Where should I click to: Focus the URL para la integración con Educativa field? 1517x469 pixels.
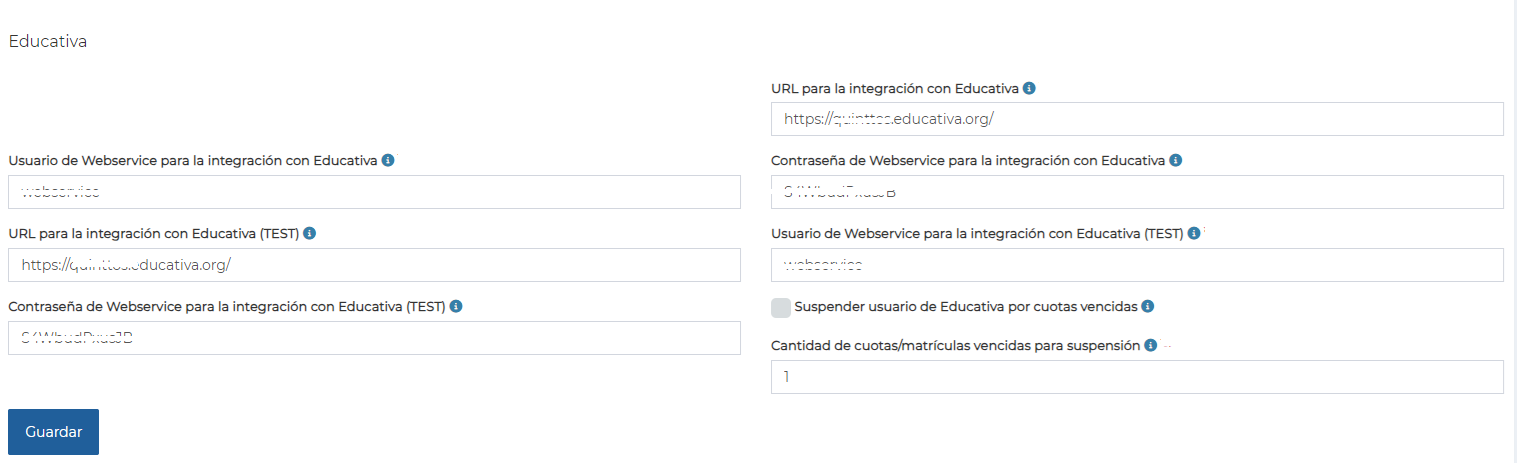point(1137,119)
